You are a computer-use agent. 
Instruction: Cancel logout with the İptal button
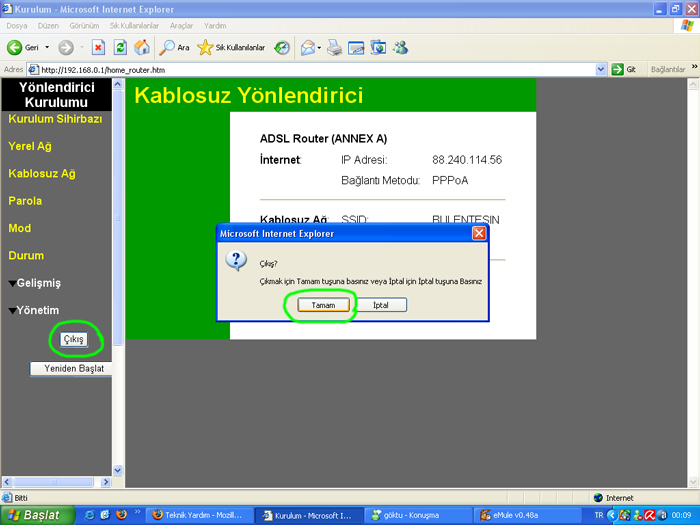(381, 305)
